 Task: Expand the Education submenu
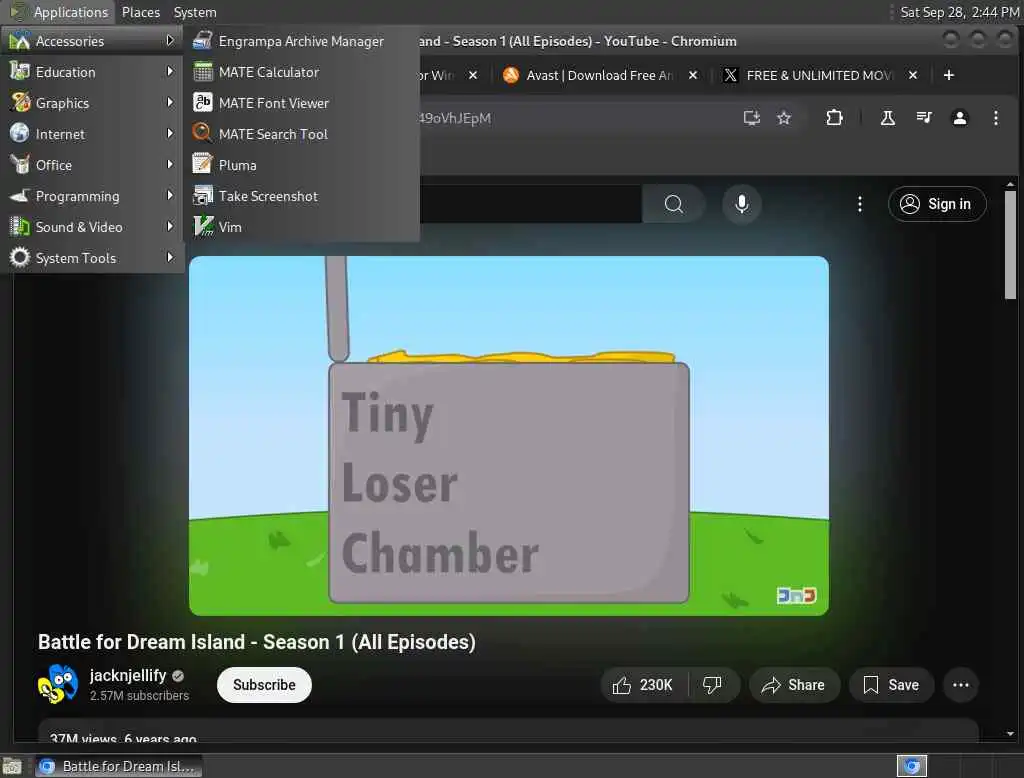[x=92, y=72]
